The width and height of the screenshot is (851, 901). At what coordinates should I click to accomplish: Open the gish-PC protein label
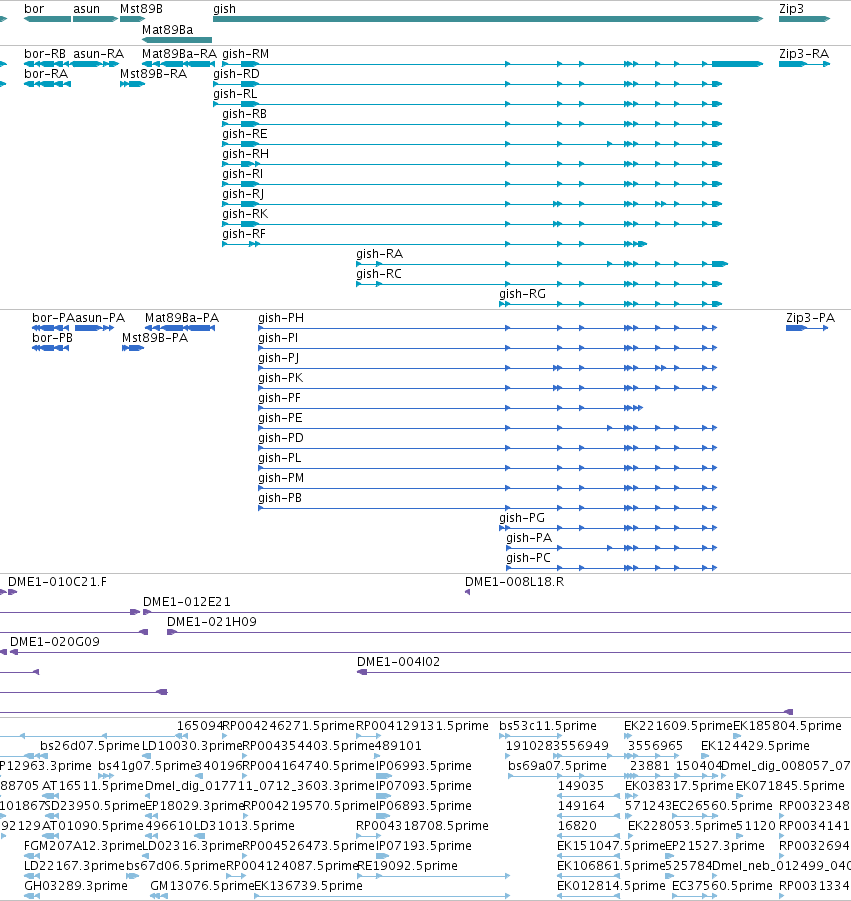click(528, 559)
